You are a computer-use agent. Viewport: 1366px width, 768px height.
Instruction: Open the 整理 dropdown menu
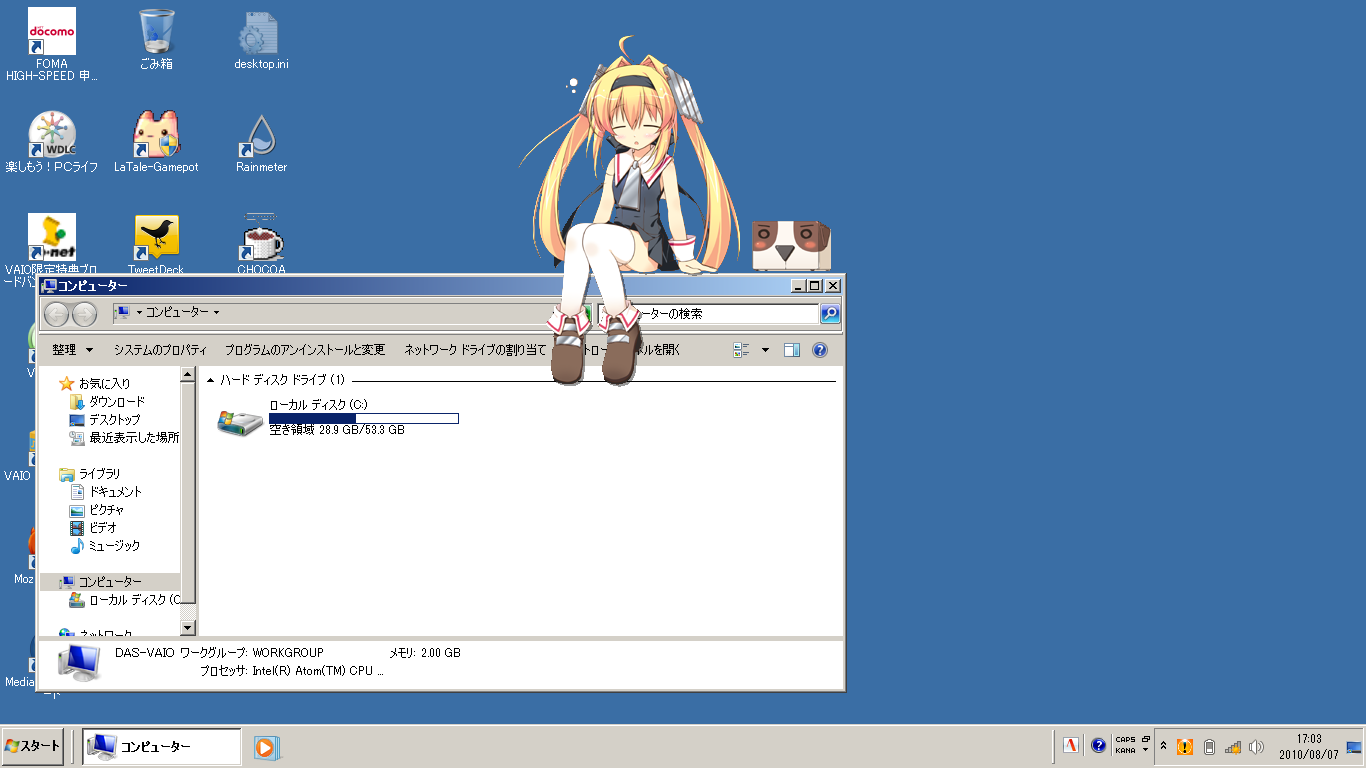[x=73, y=350]
